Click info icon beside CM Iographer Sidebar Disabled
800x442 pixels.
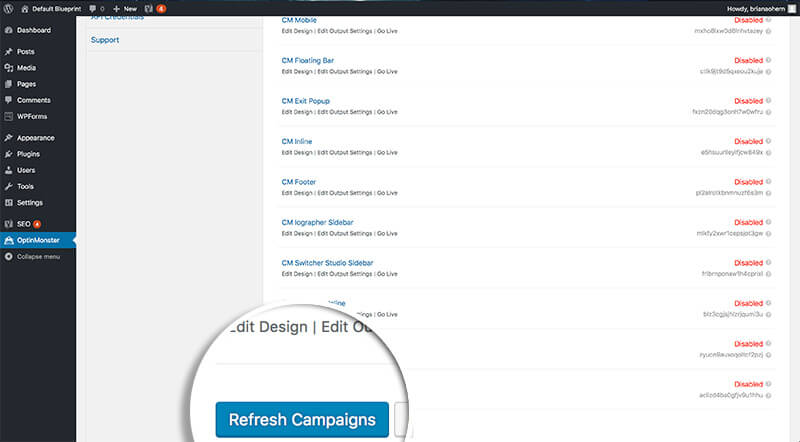coord(768,222)
